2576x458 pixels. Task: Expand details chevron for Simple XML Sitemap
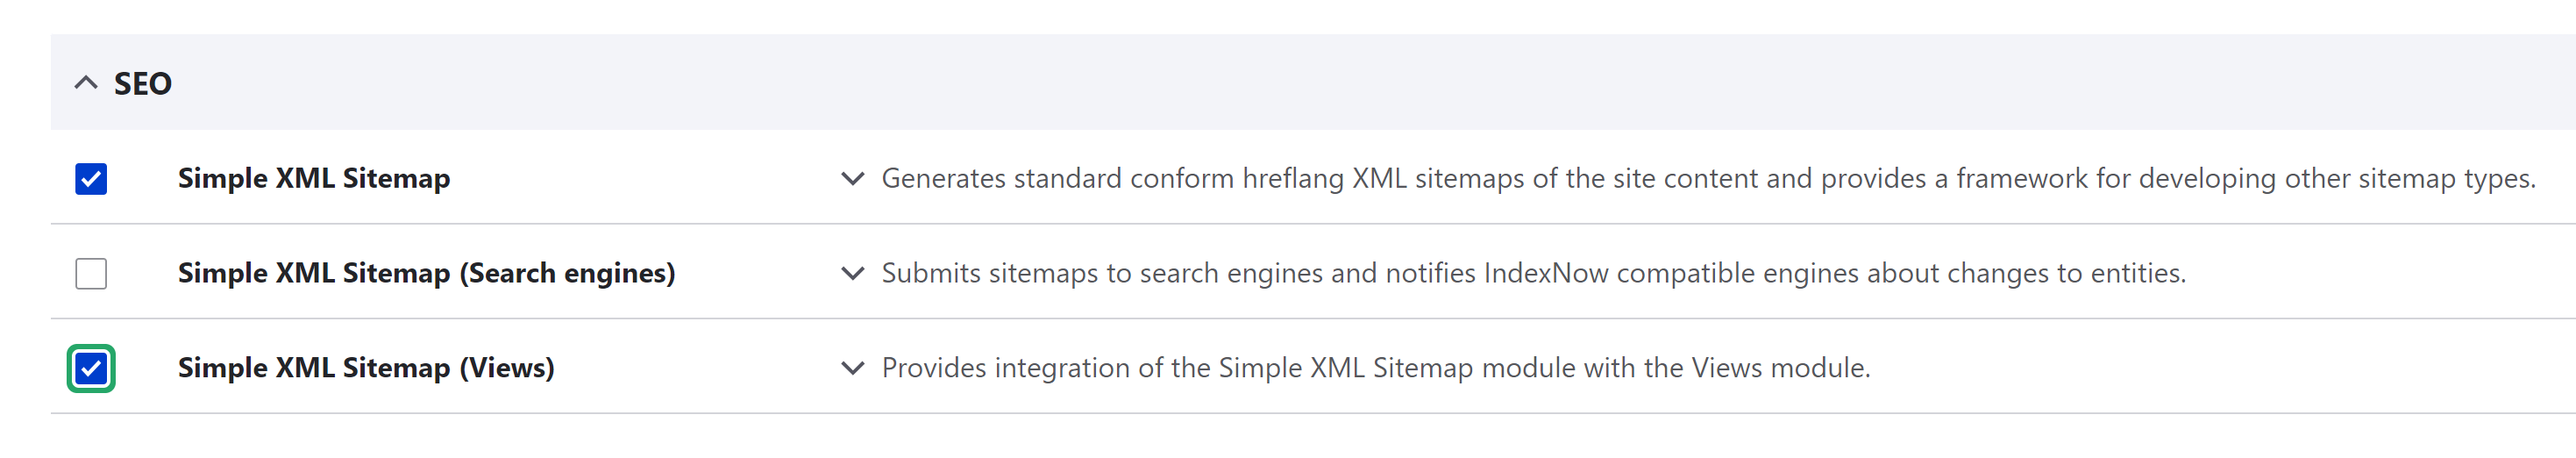click(x=852, y=179)
